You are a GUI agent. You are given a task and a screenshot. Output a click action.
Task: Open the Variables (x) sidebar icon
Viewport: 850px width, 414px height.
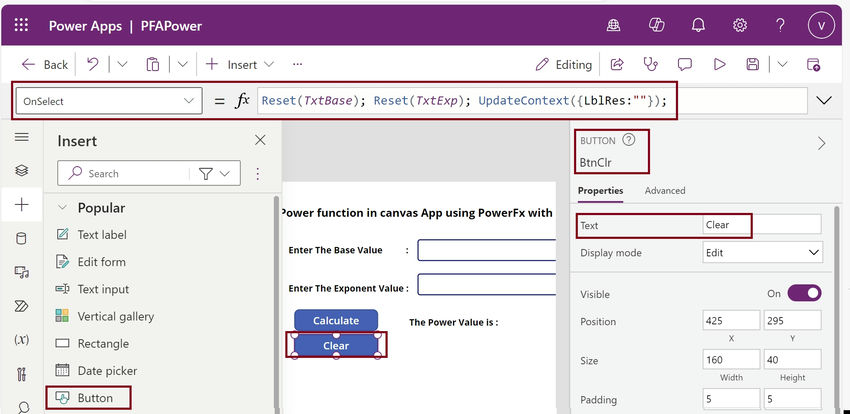[22, 340]
